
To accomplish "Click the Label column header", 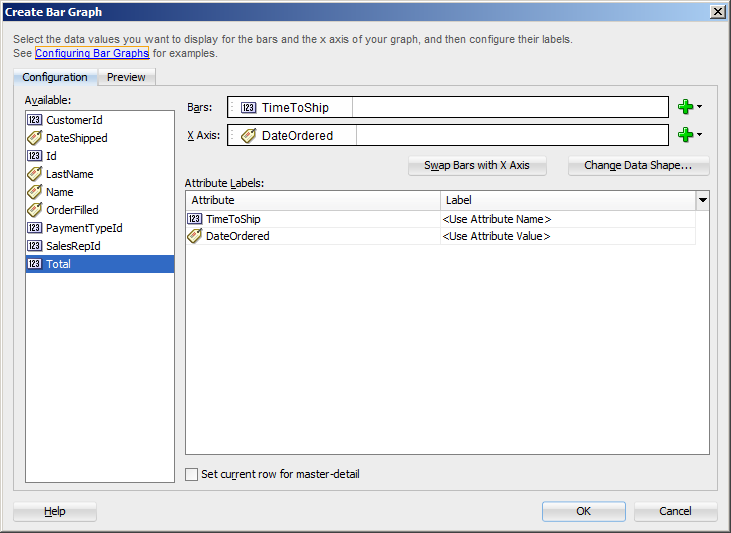I will (568, 200).
